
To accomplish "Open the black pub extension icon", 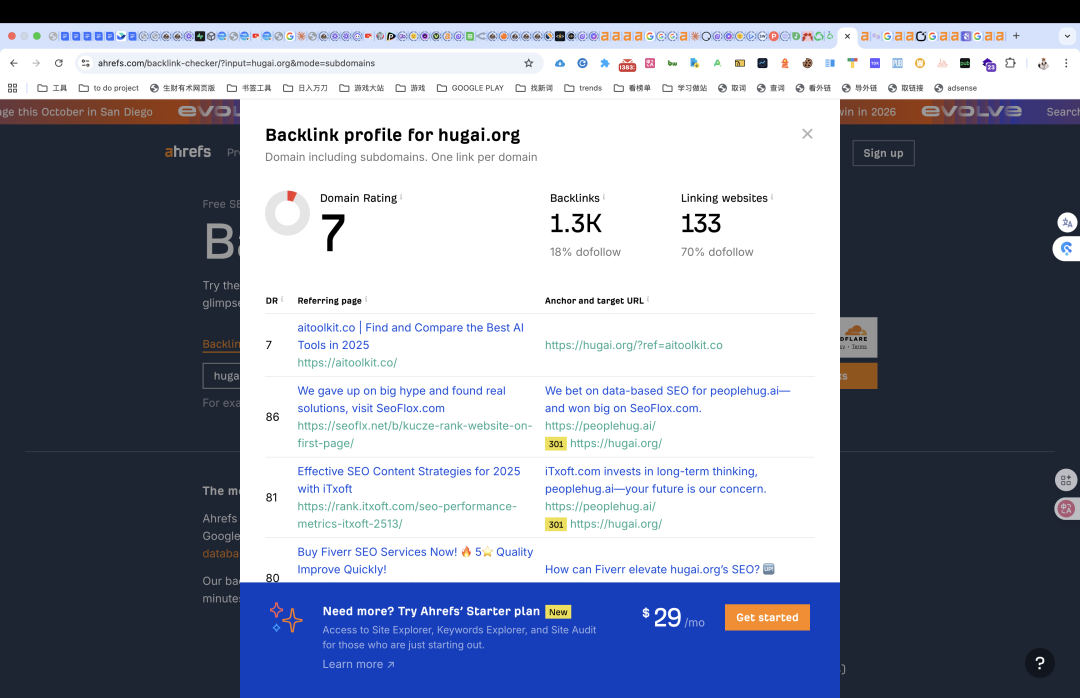I will (x=965, y=63).
